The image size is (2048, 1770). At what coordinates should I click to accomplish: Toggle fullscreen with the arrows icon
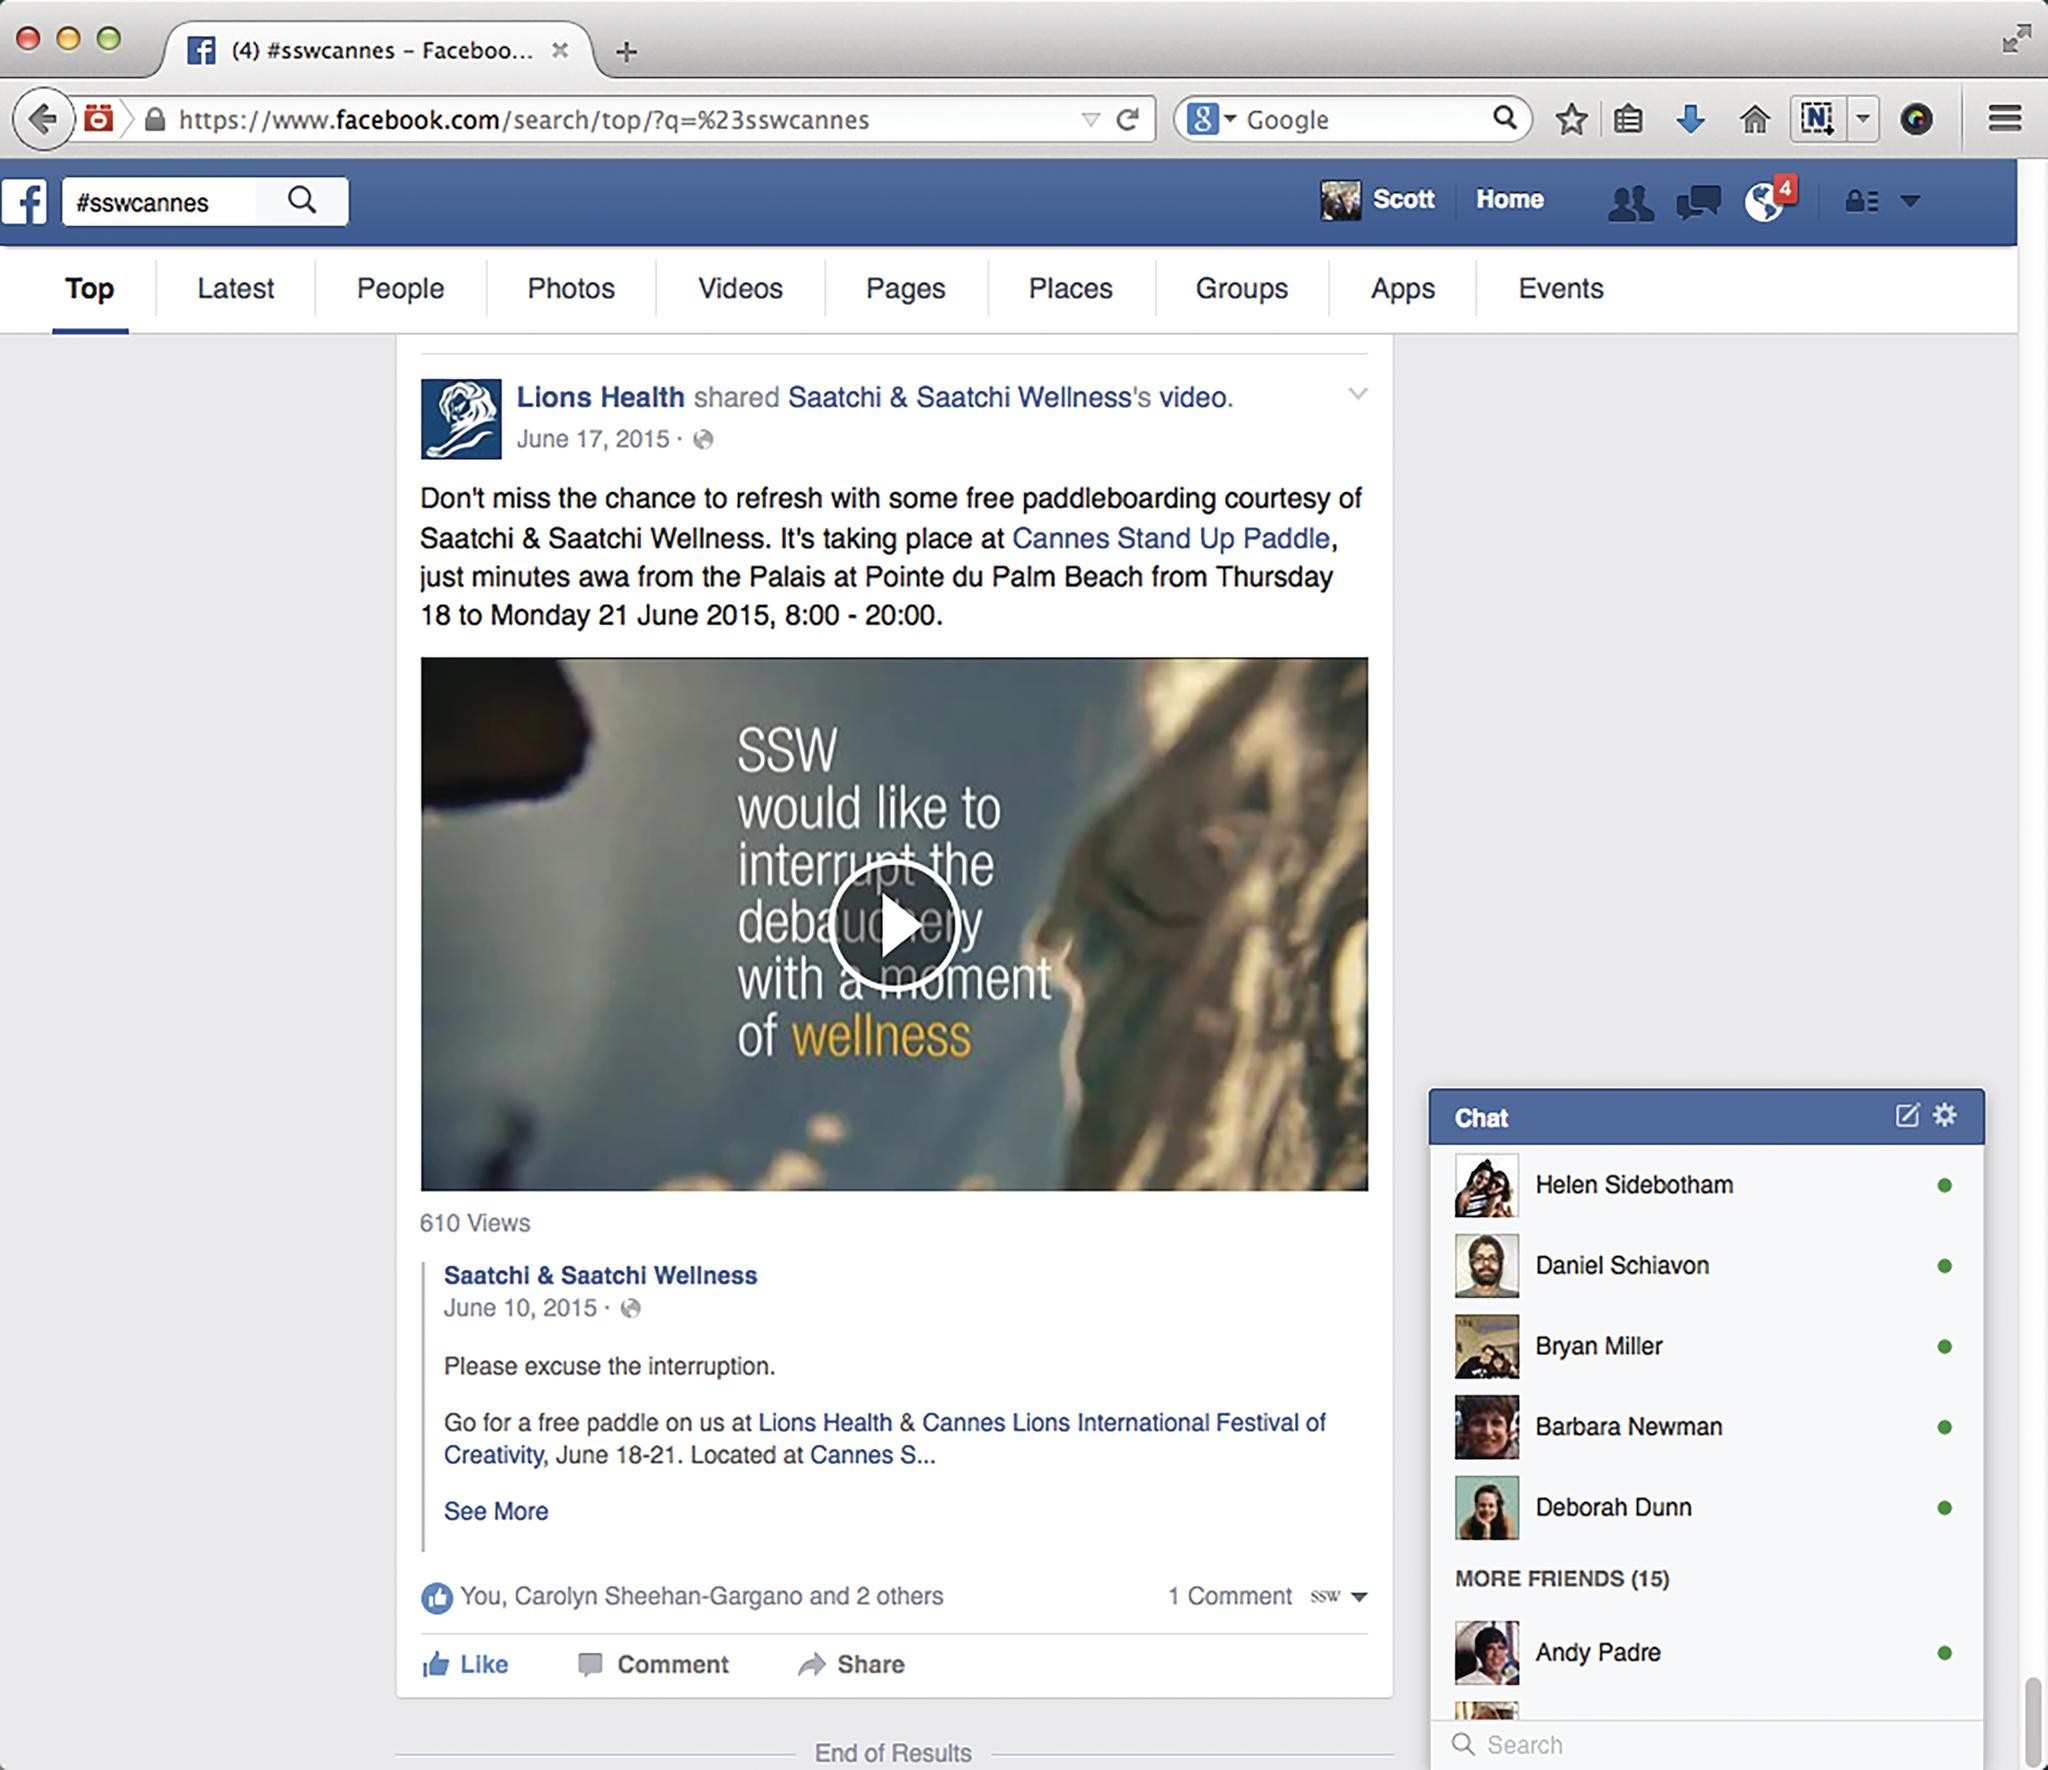(x=2016, y=39)
